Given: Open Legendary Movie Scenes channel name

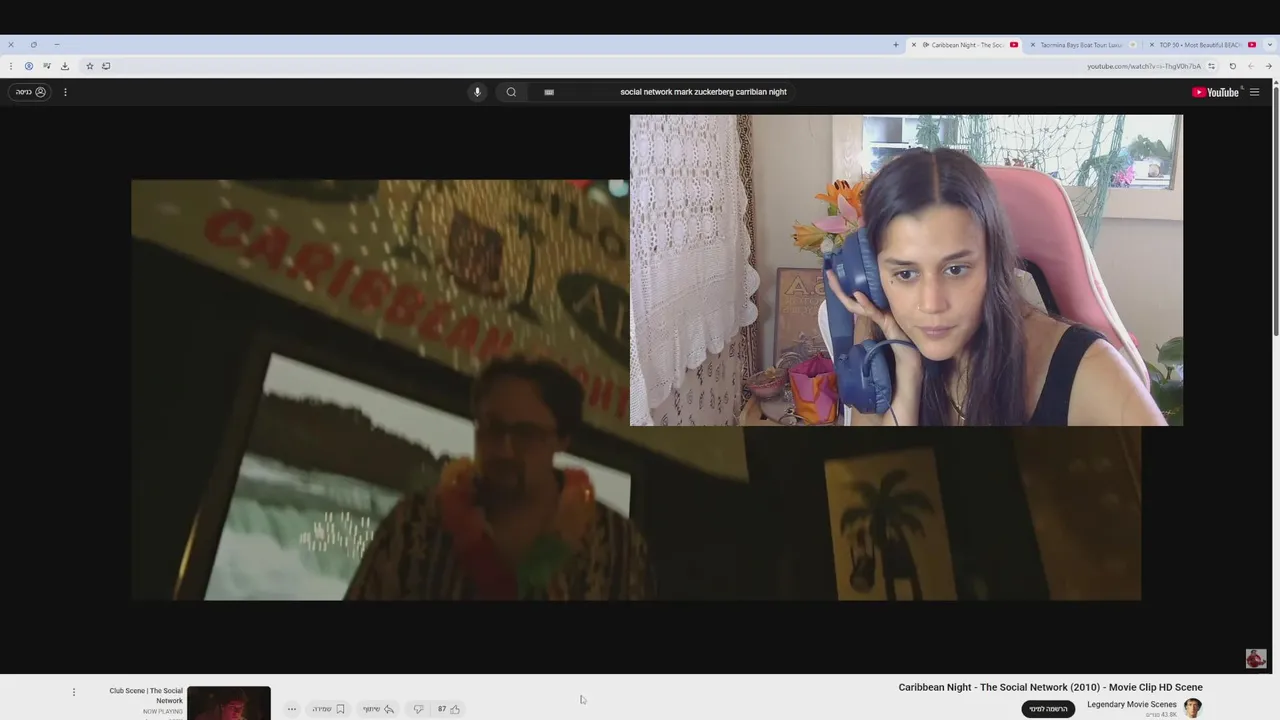Looking at the screenshot, I should coord(1132,704).
